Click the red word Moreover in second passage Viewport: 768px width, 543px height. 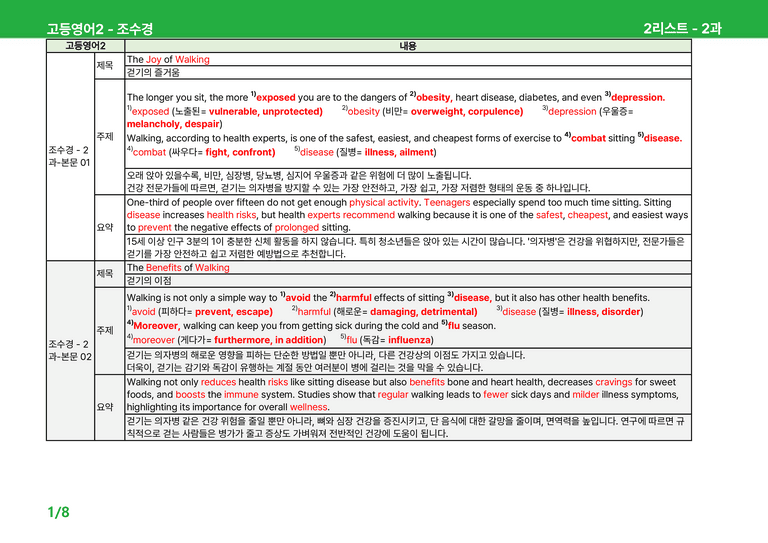(157, 326)
